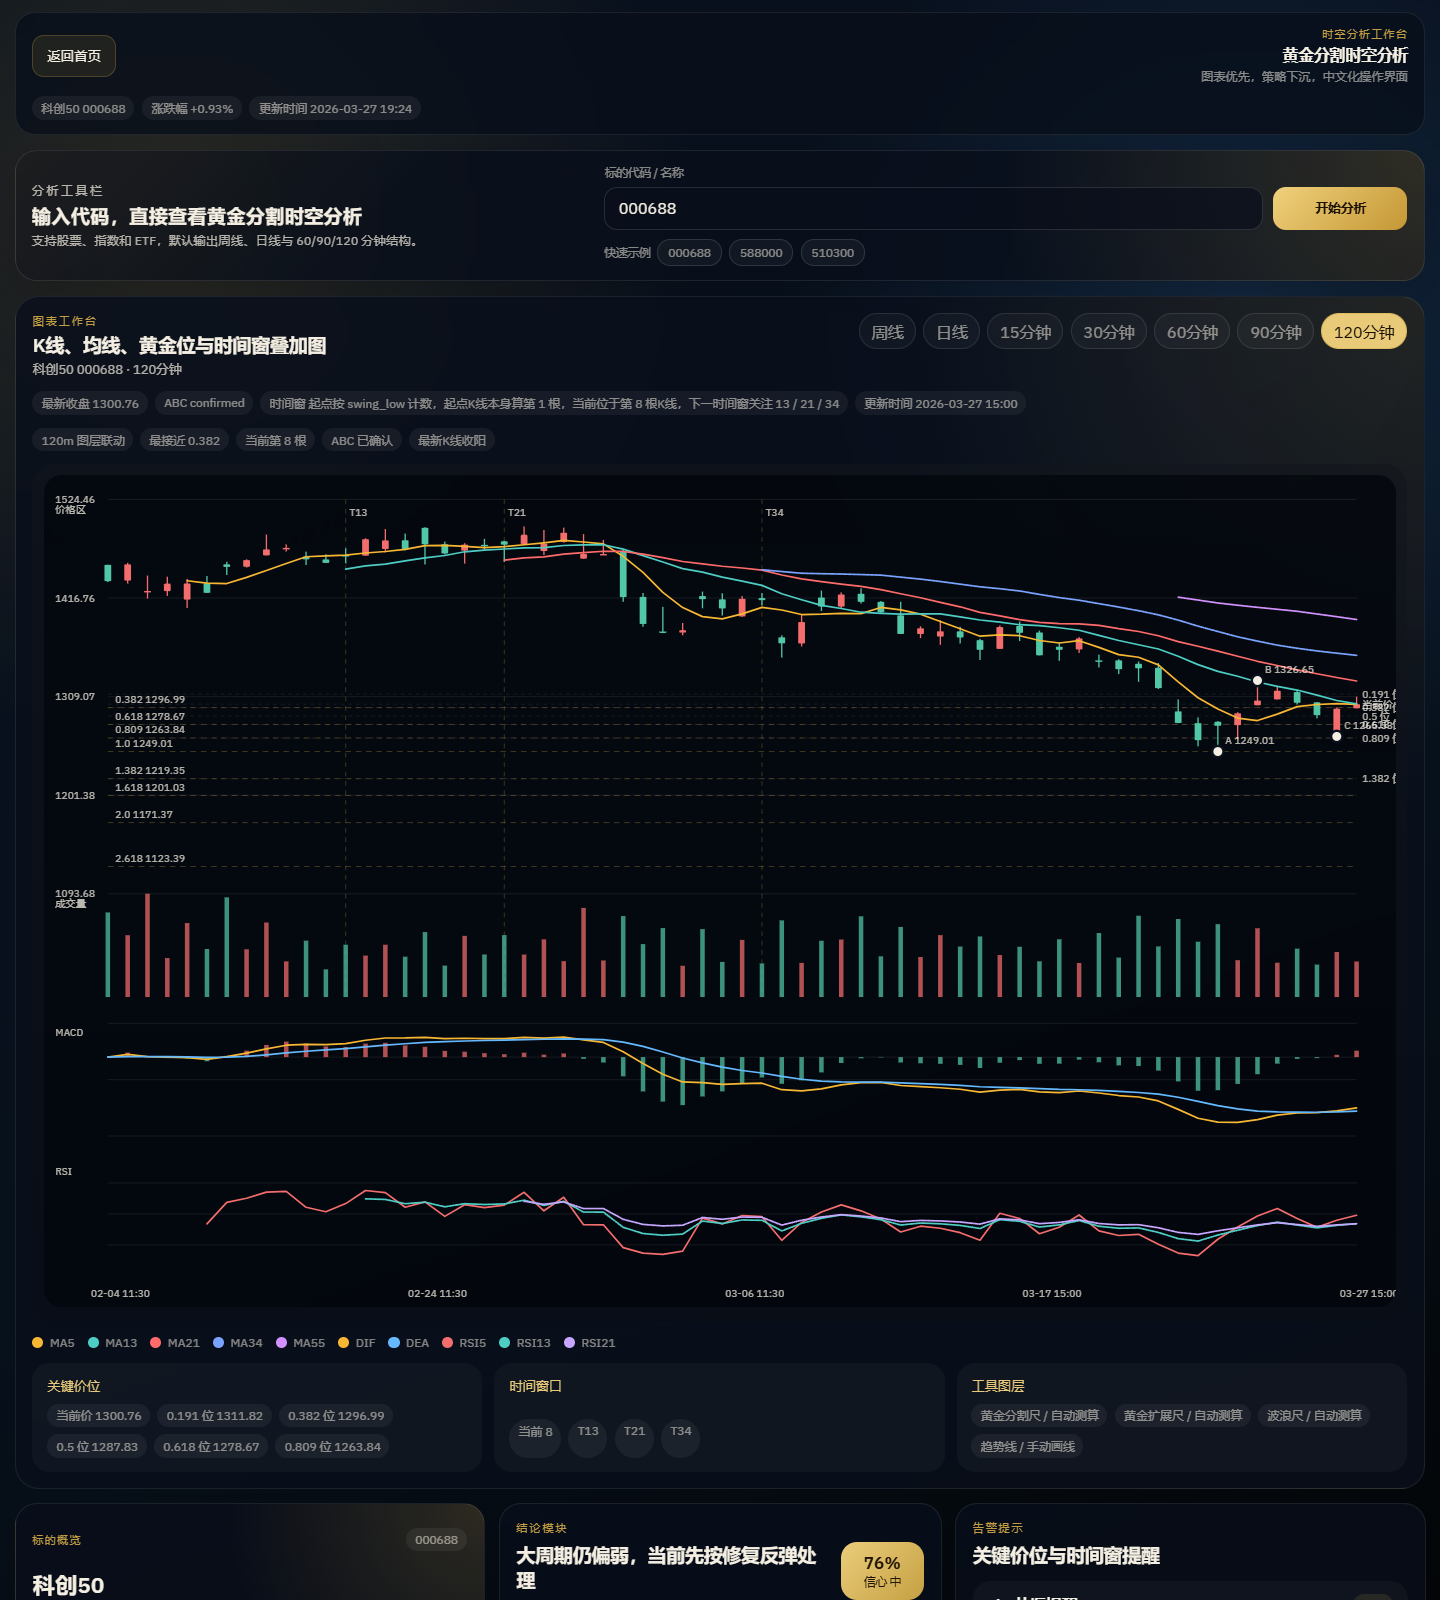This screenshot has width=1440, height=1600.
Task: Toggle the 趋势线 / 手动画线 layer
Action: (x=1027, y=1447)
